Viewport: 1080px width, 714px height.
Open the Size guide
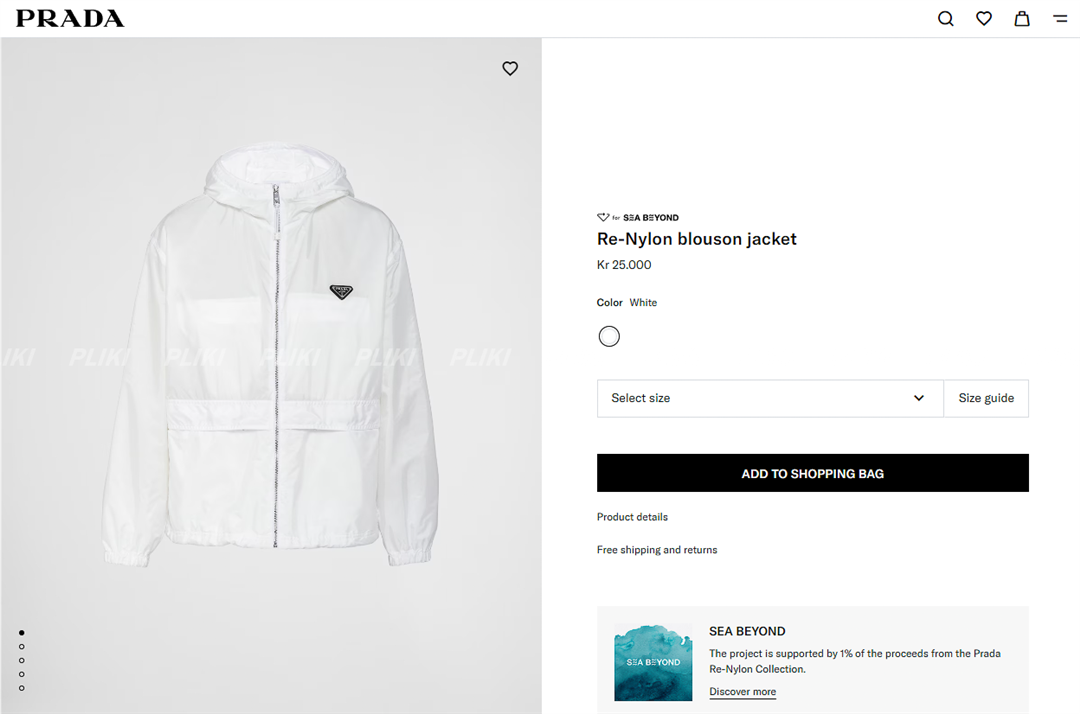(986, 398)
